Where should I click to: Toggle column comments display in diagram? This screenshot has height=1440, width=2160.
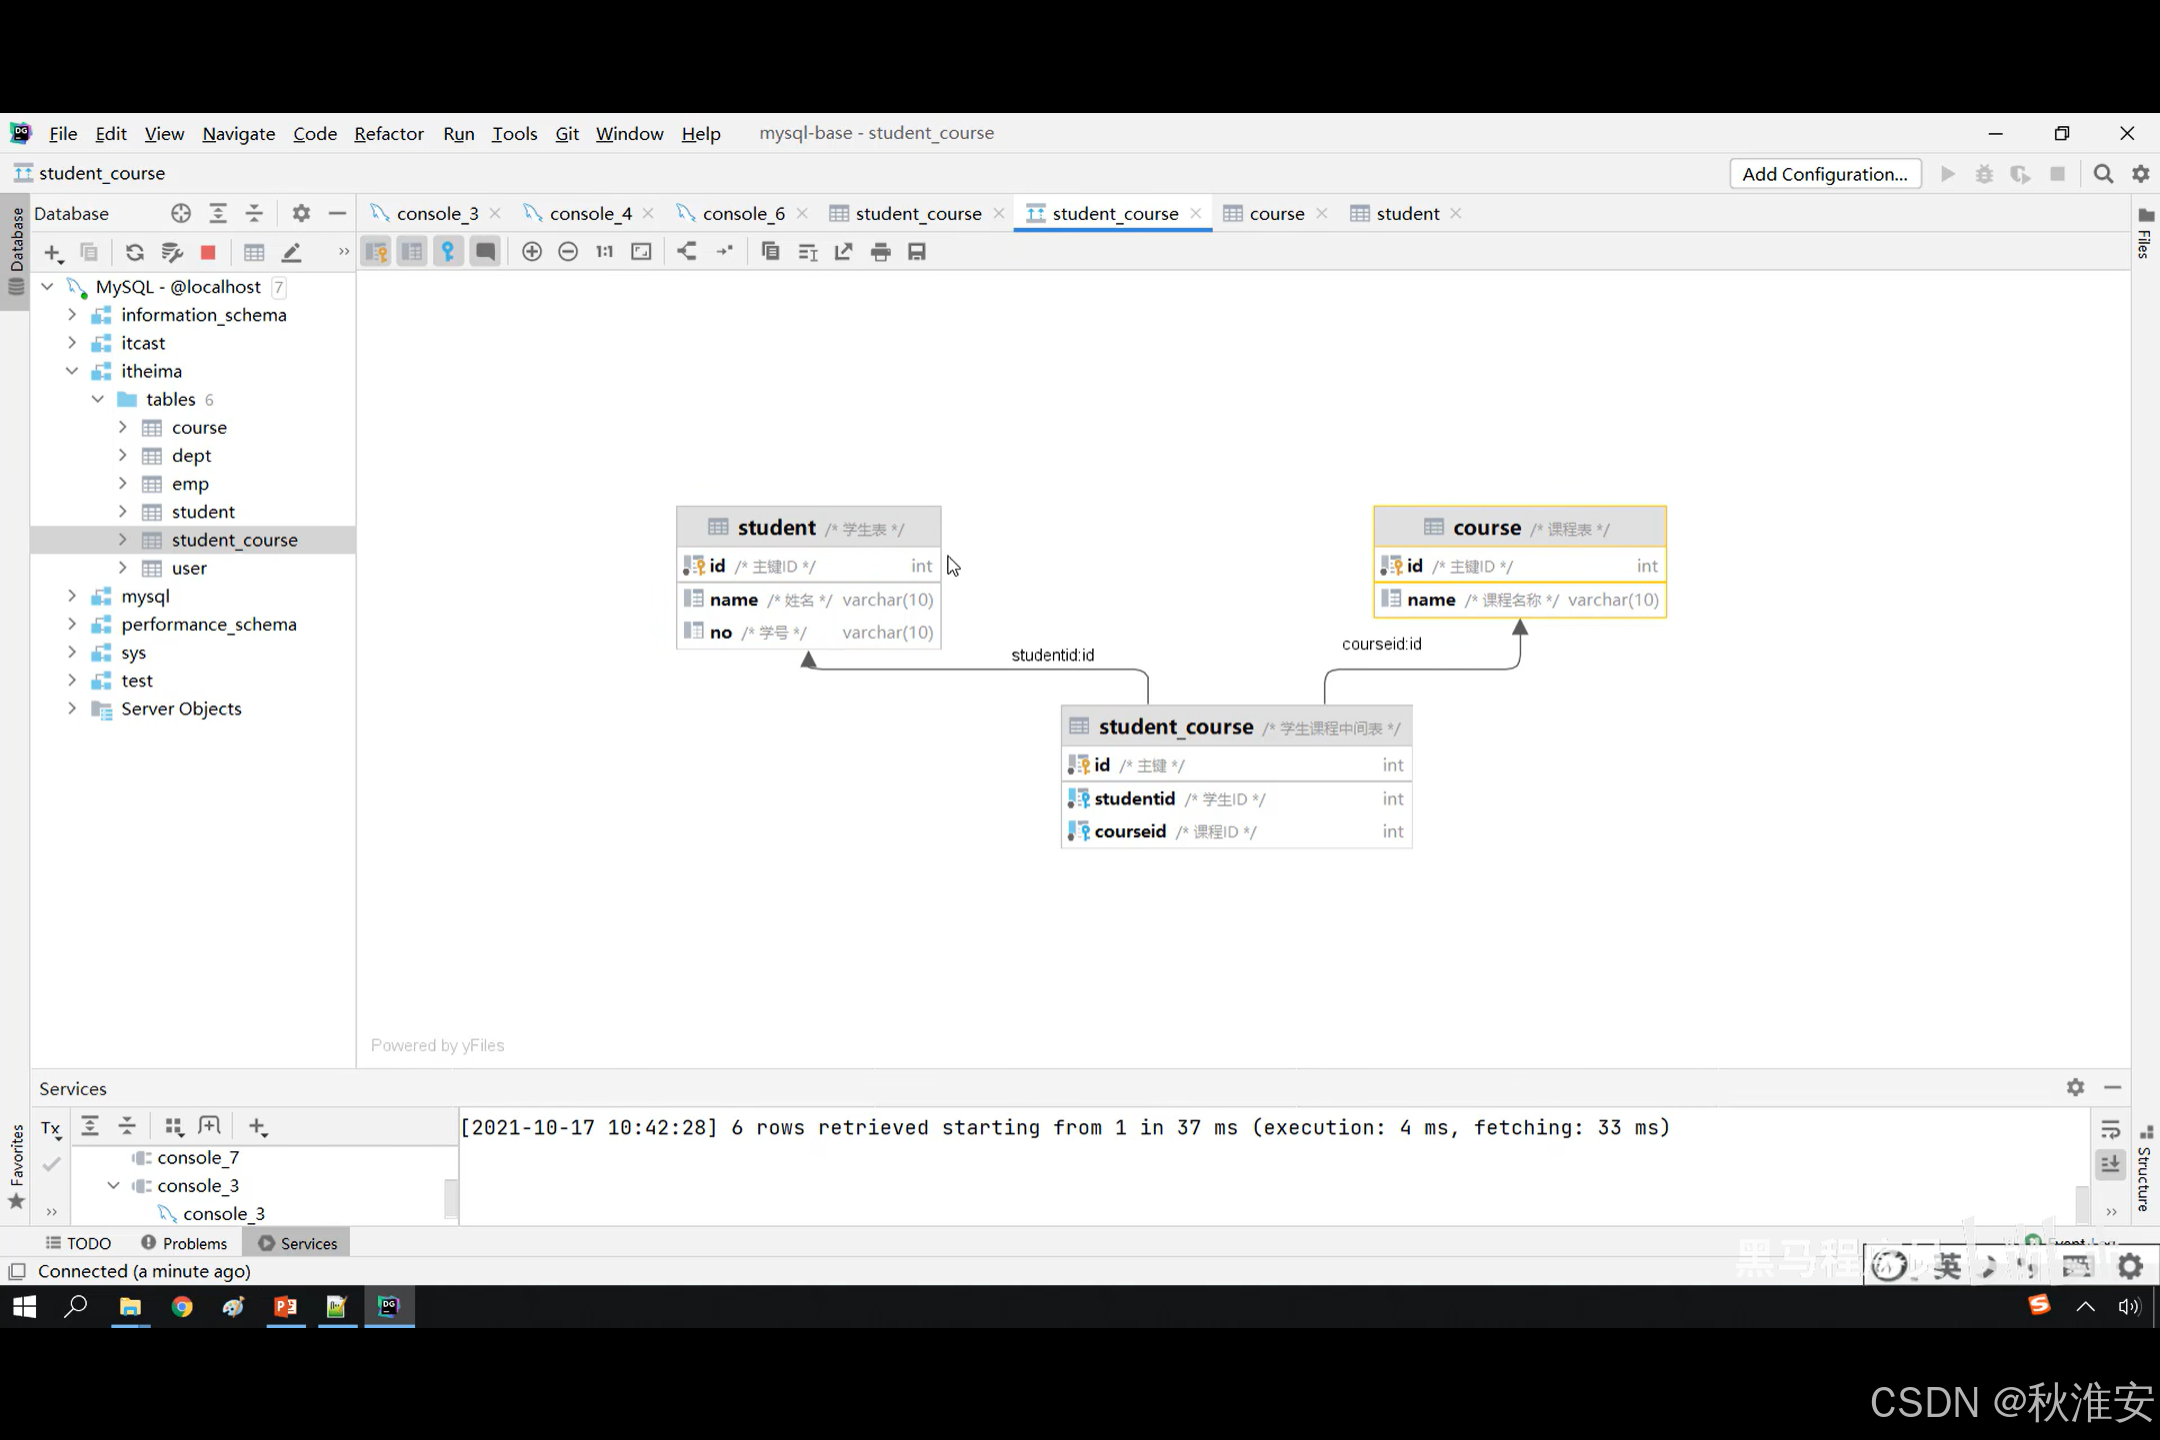(485, 252)
